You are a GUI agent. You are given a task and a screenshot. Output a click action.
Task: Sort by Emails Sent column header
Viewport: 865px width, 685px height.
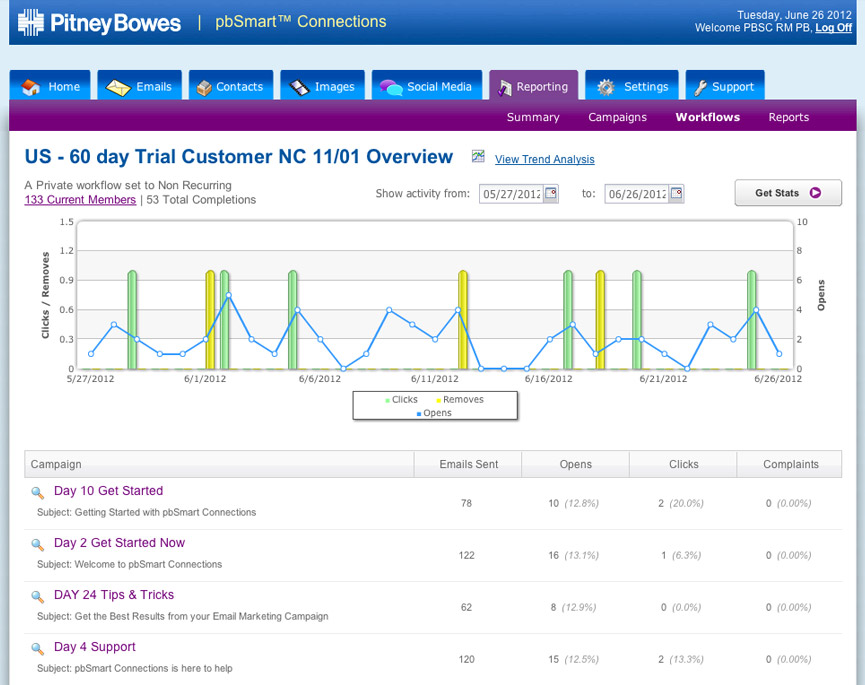click(468, 464)
